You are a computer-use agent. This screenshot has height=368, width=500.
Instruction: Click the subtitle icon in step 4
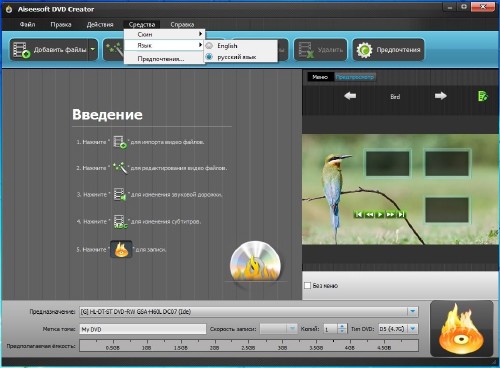pos(120,221)
